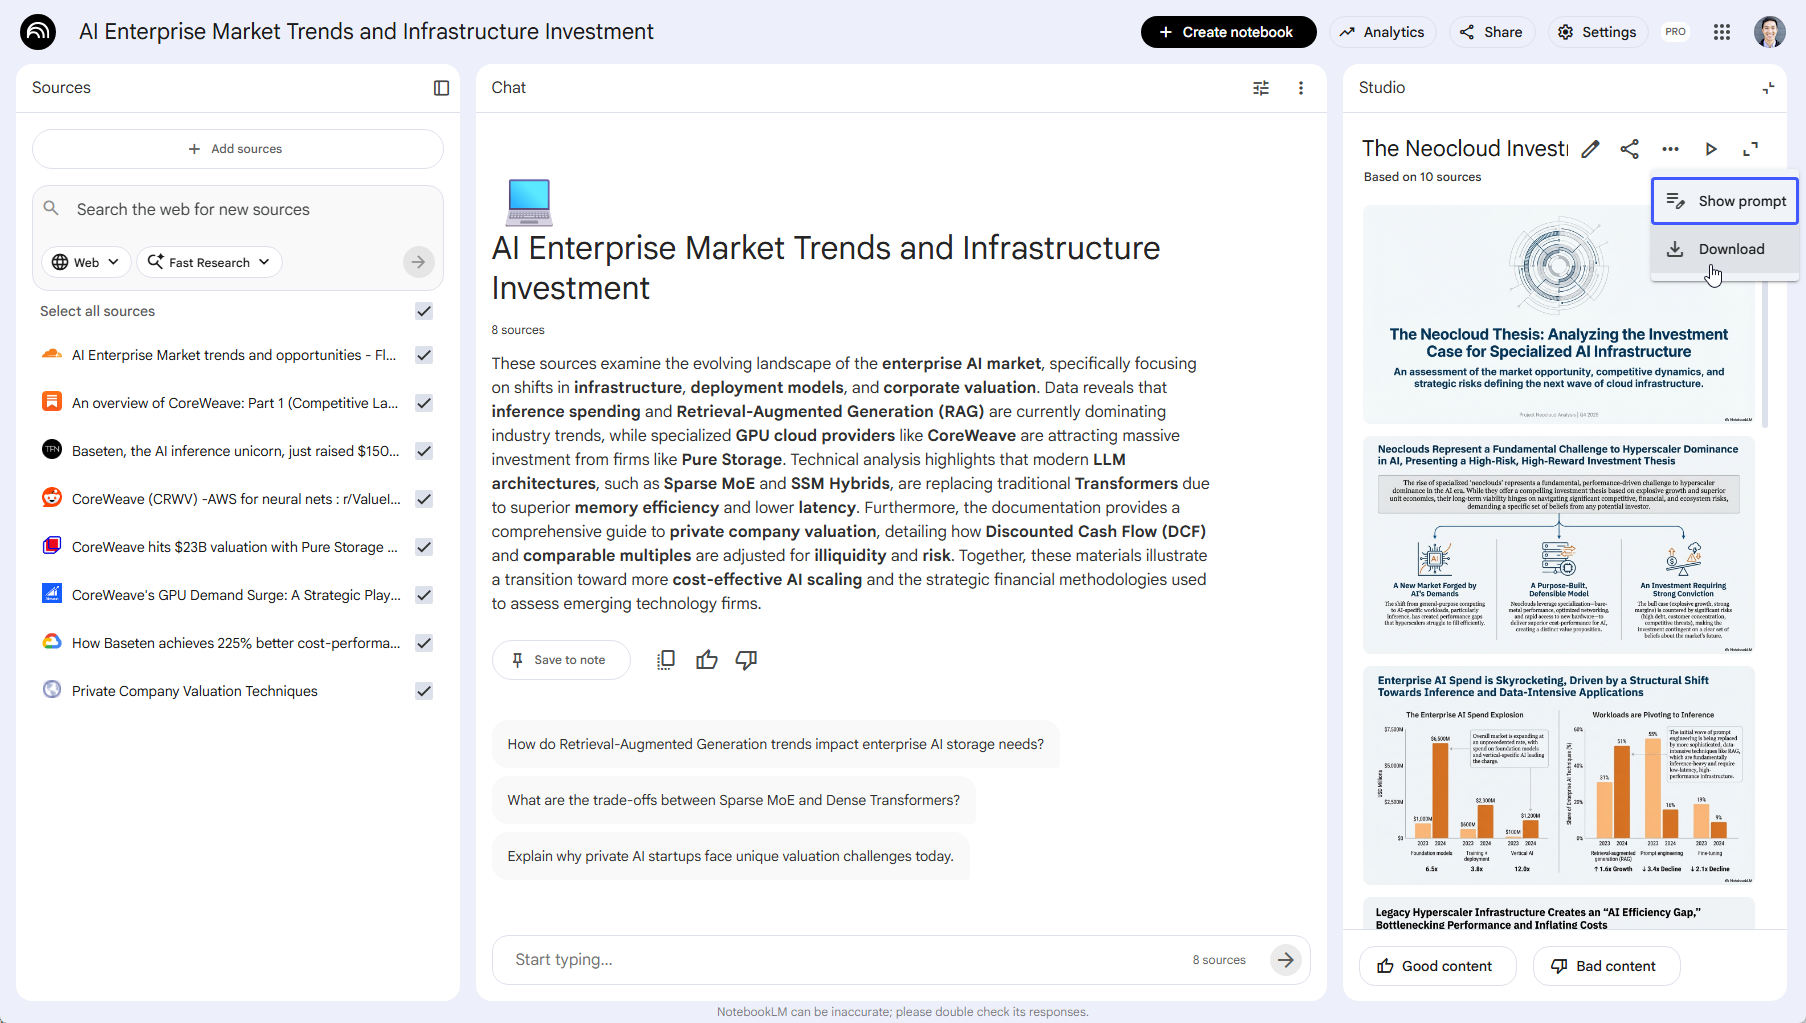Uncheck the CoreWeave hits $23B valuation source

coord(423,547)
